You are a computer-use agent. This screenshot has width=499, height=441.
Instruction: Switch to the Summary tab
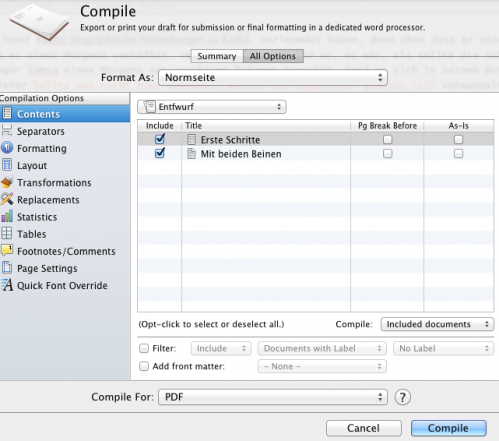pos(217,56)
